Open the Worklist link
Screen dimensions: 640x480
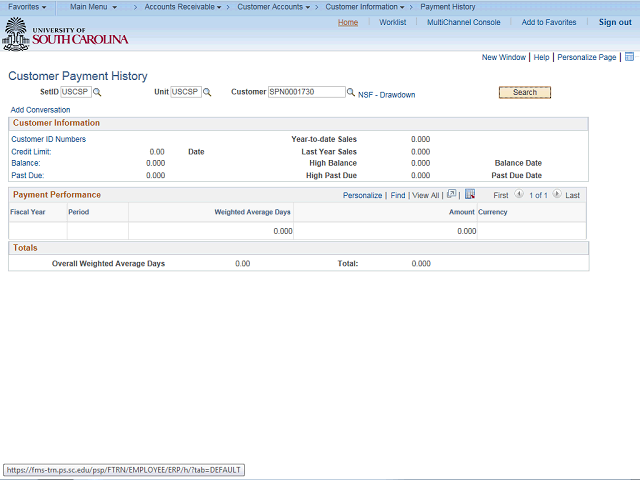pyautogui.click(x=393, y=22)
